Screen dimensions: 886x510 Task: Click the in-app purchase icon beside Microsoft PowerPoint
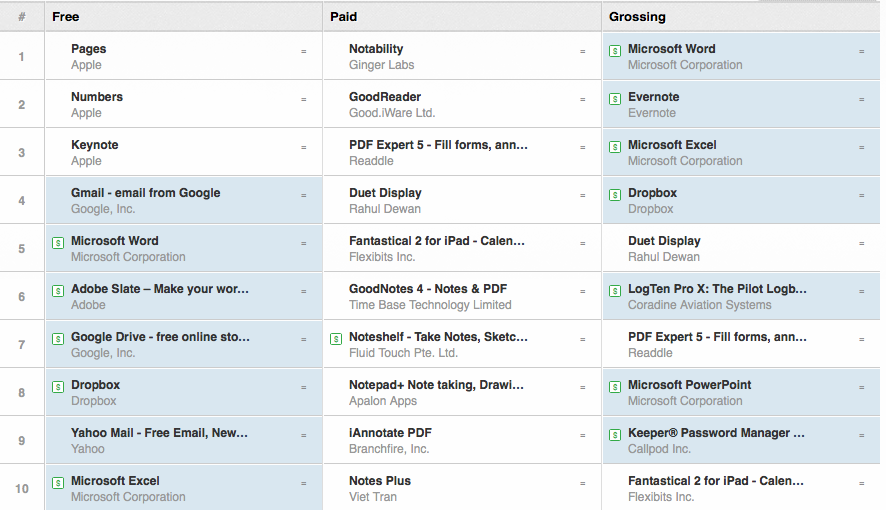coord(615,387)
